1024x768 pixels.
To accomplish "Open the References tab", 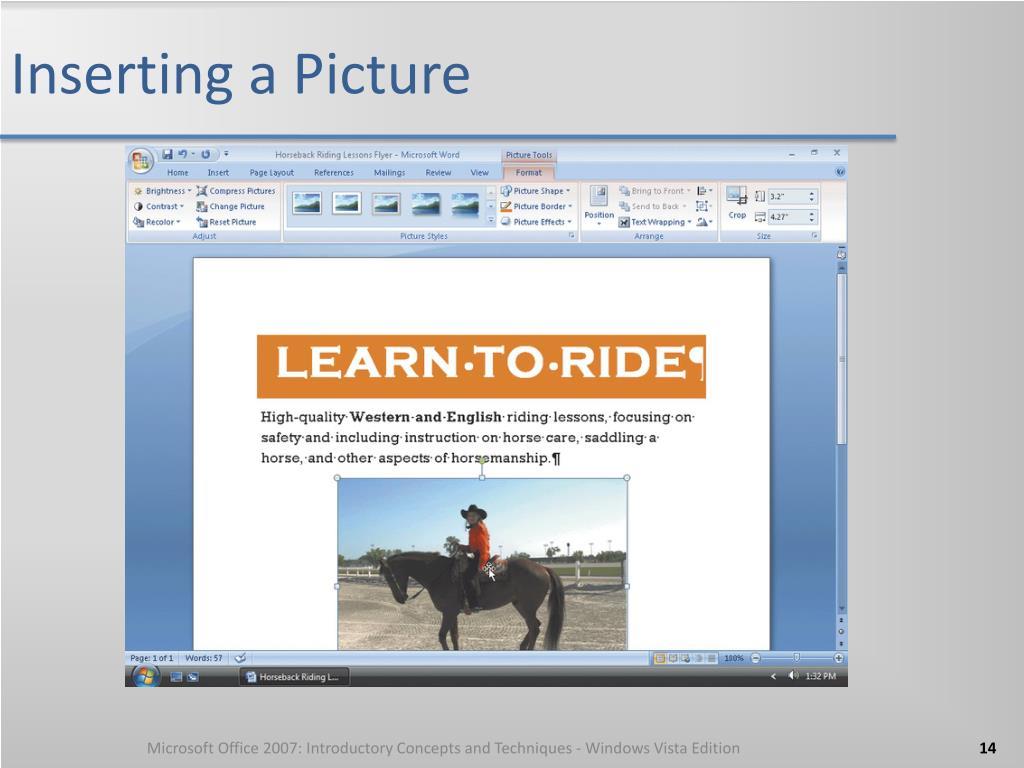I will click(334, 172).
